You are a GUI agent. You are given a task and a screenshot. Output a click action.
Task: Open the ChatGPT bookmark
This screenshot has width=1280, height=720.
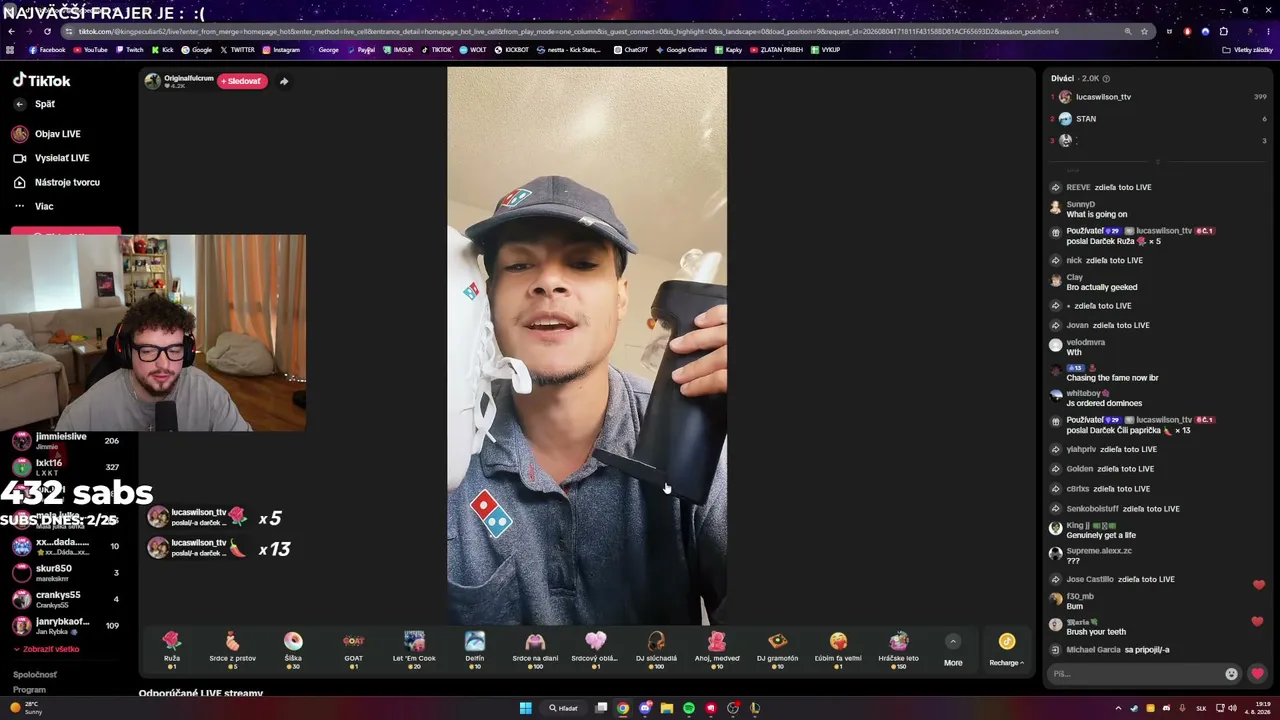tap(631, 50)
